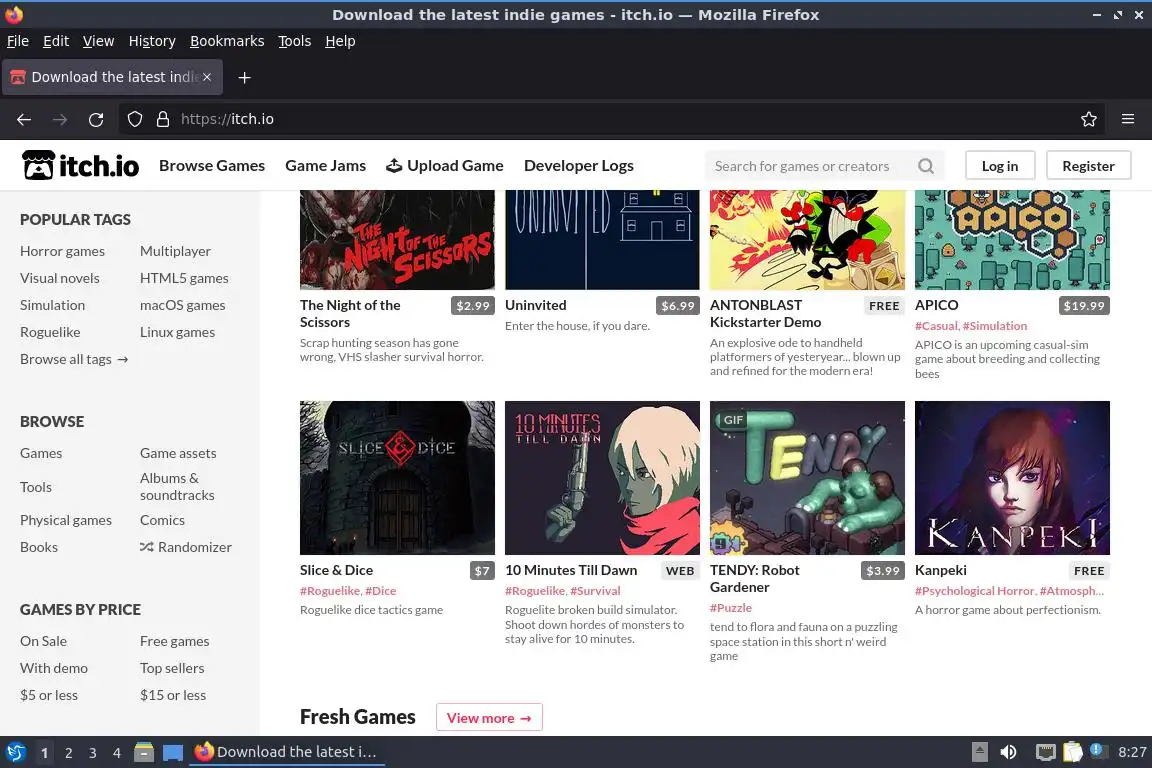1152x768 pixels.
Task: Open the View menu
Action: pyautogui.click(x=98, y=41)
